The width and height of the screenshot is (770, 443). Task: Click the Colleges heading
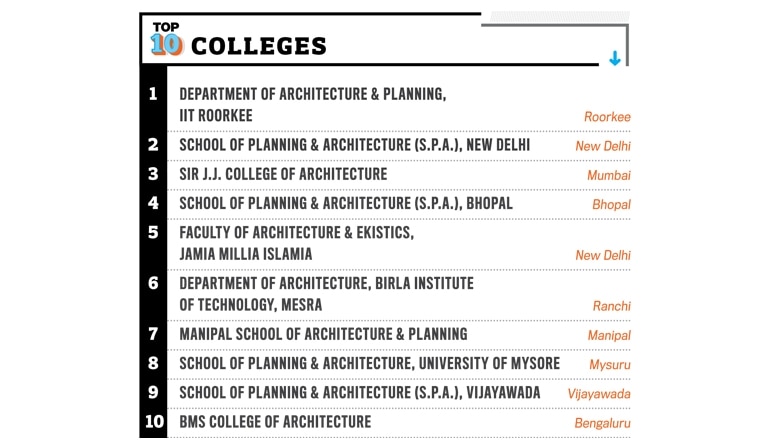258,46
